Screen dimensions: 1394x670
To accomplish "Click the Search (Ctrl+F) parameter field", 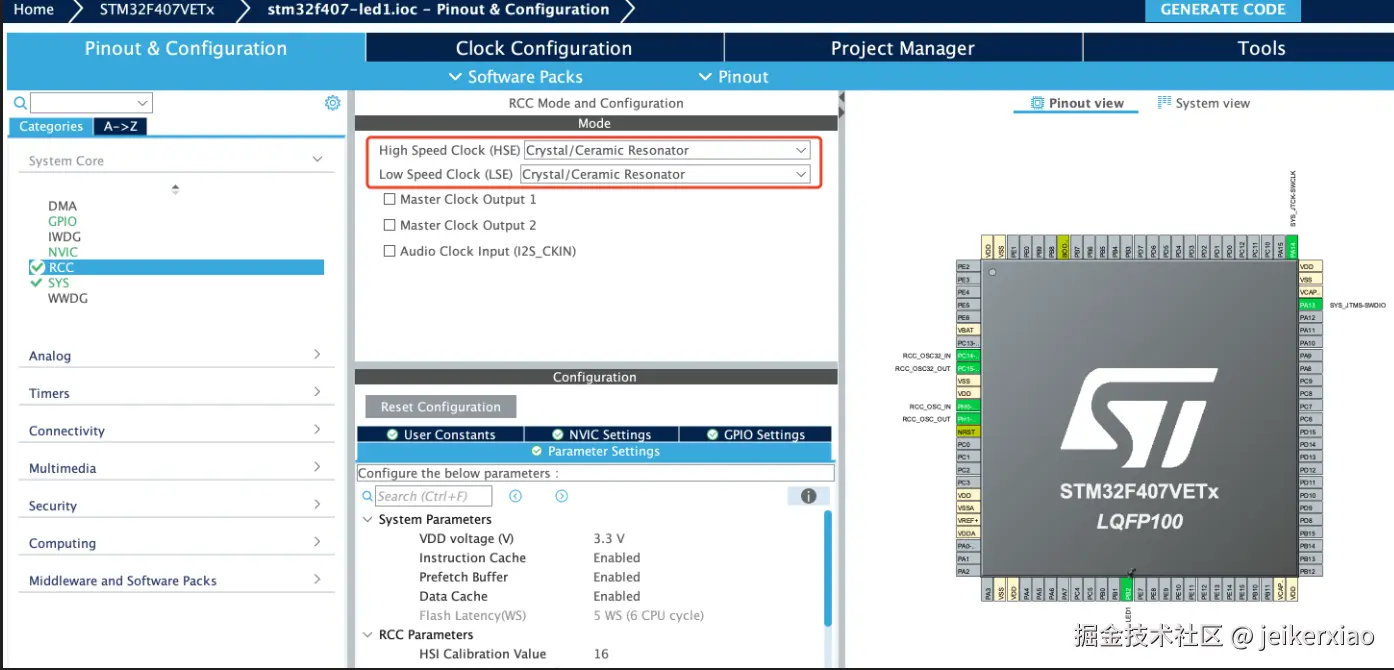I will (x=434, y=496).
